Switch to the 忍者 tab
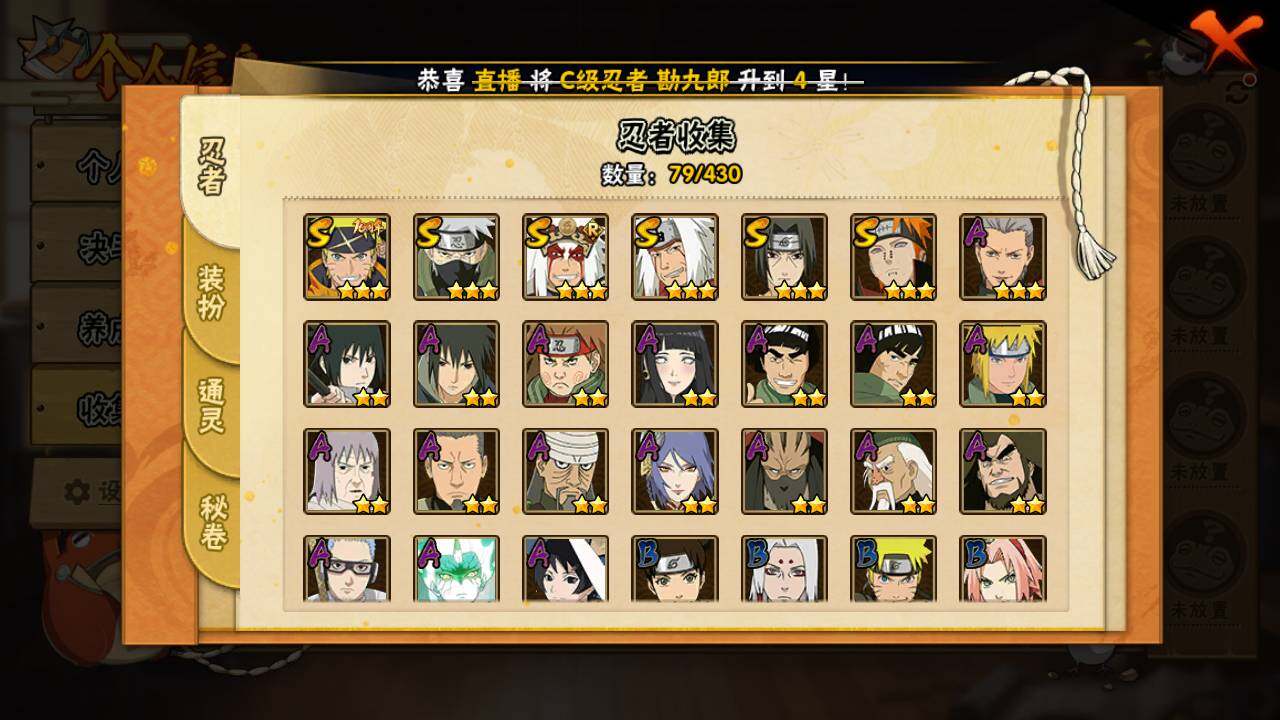 click(211, 166)
